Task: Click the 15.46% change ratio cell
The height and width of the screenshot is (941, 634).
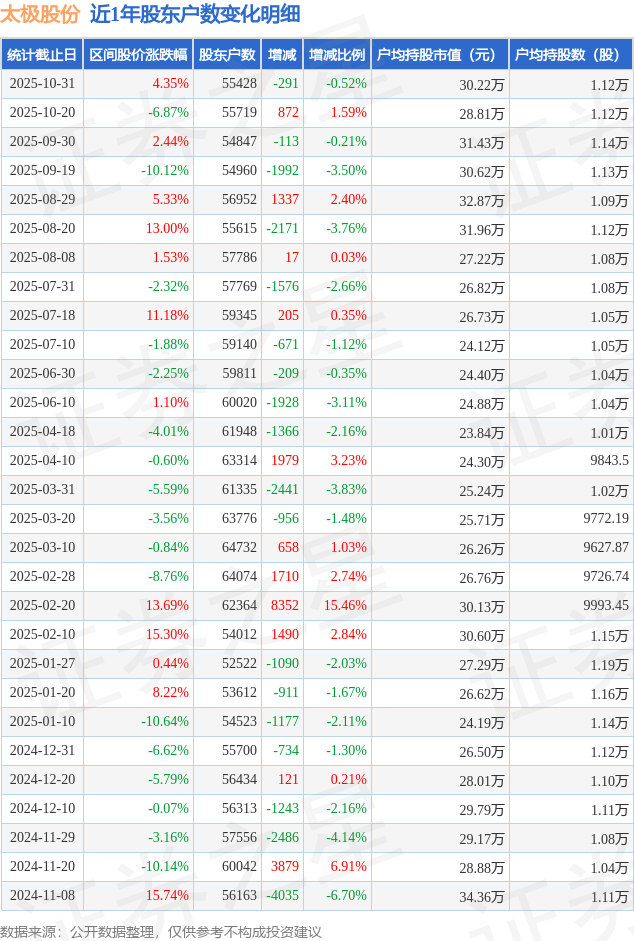Action: point(342,606)
